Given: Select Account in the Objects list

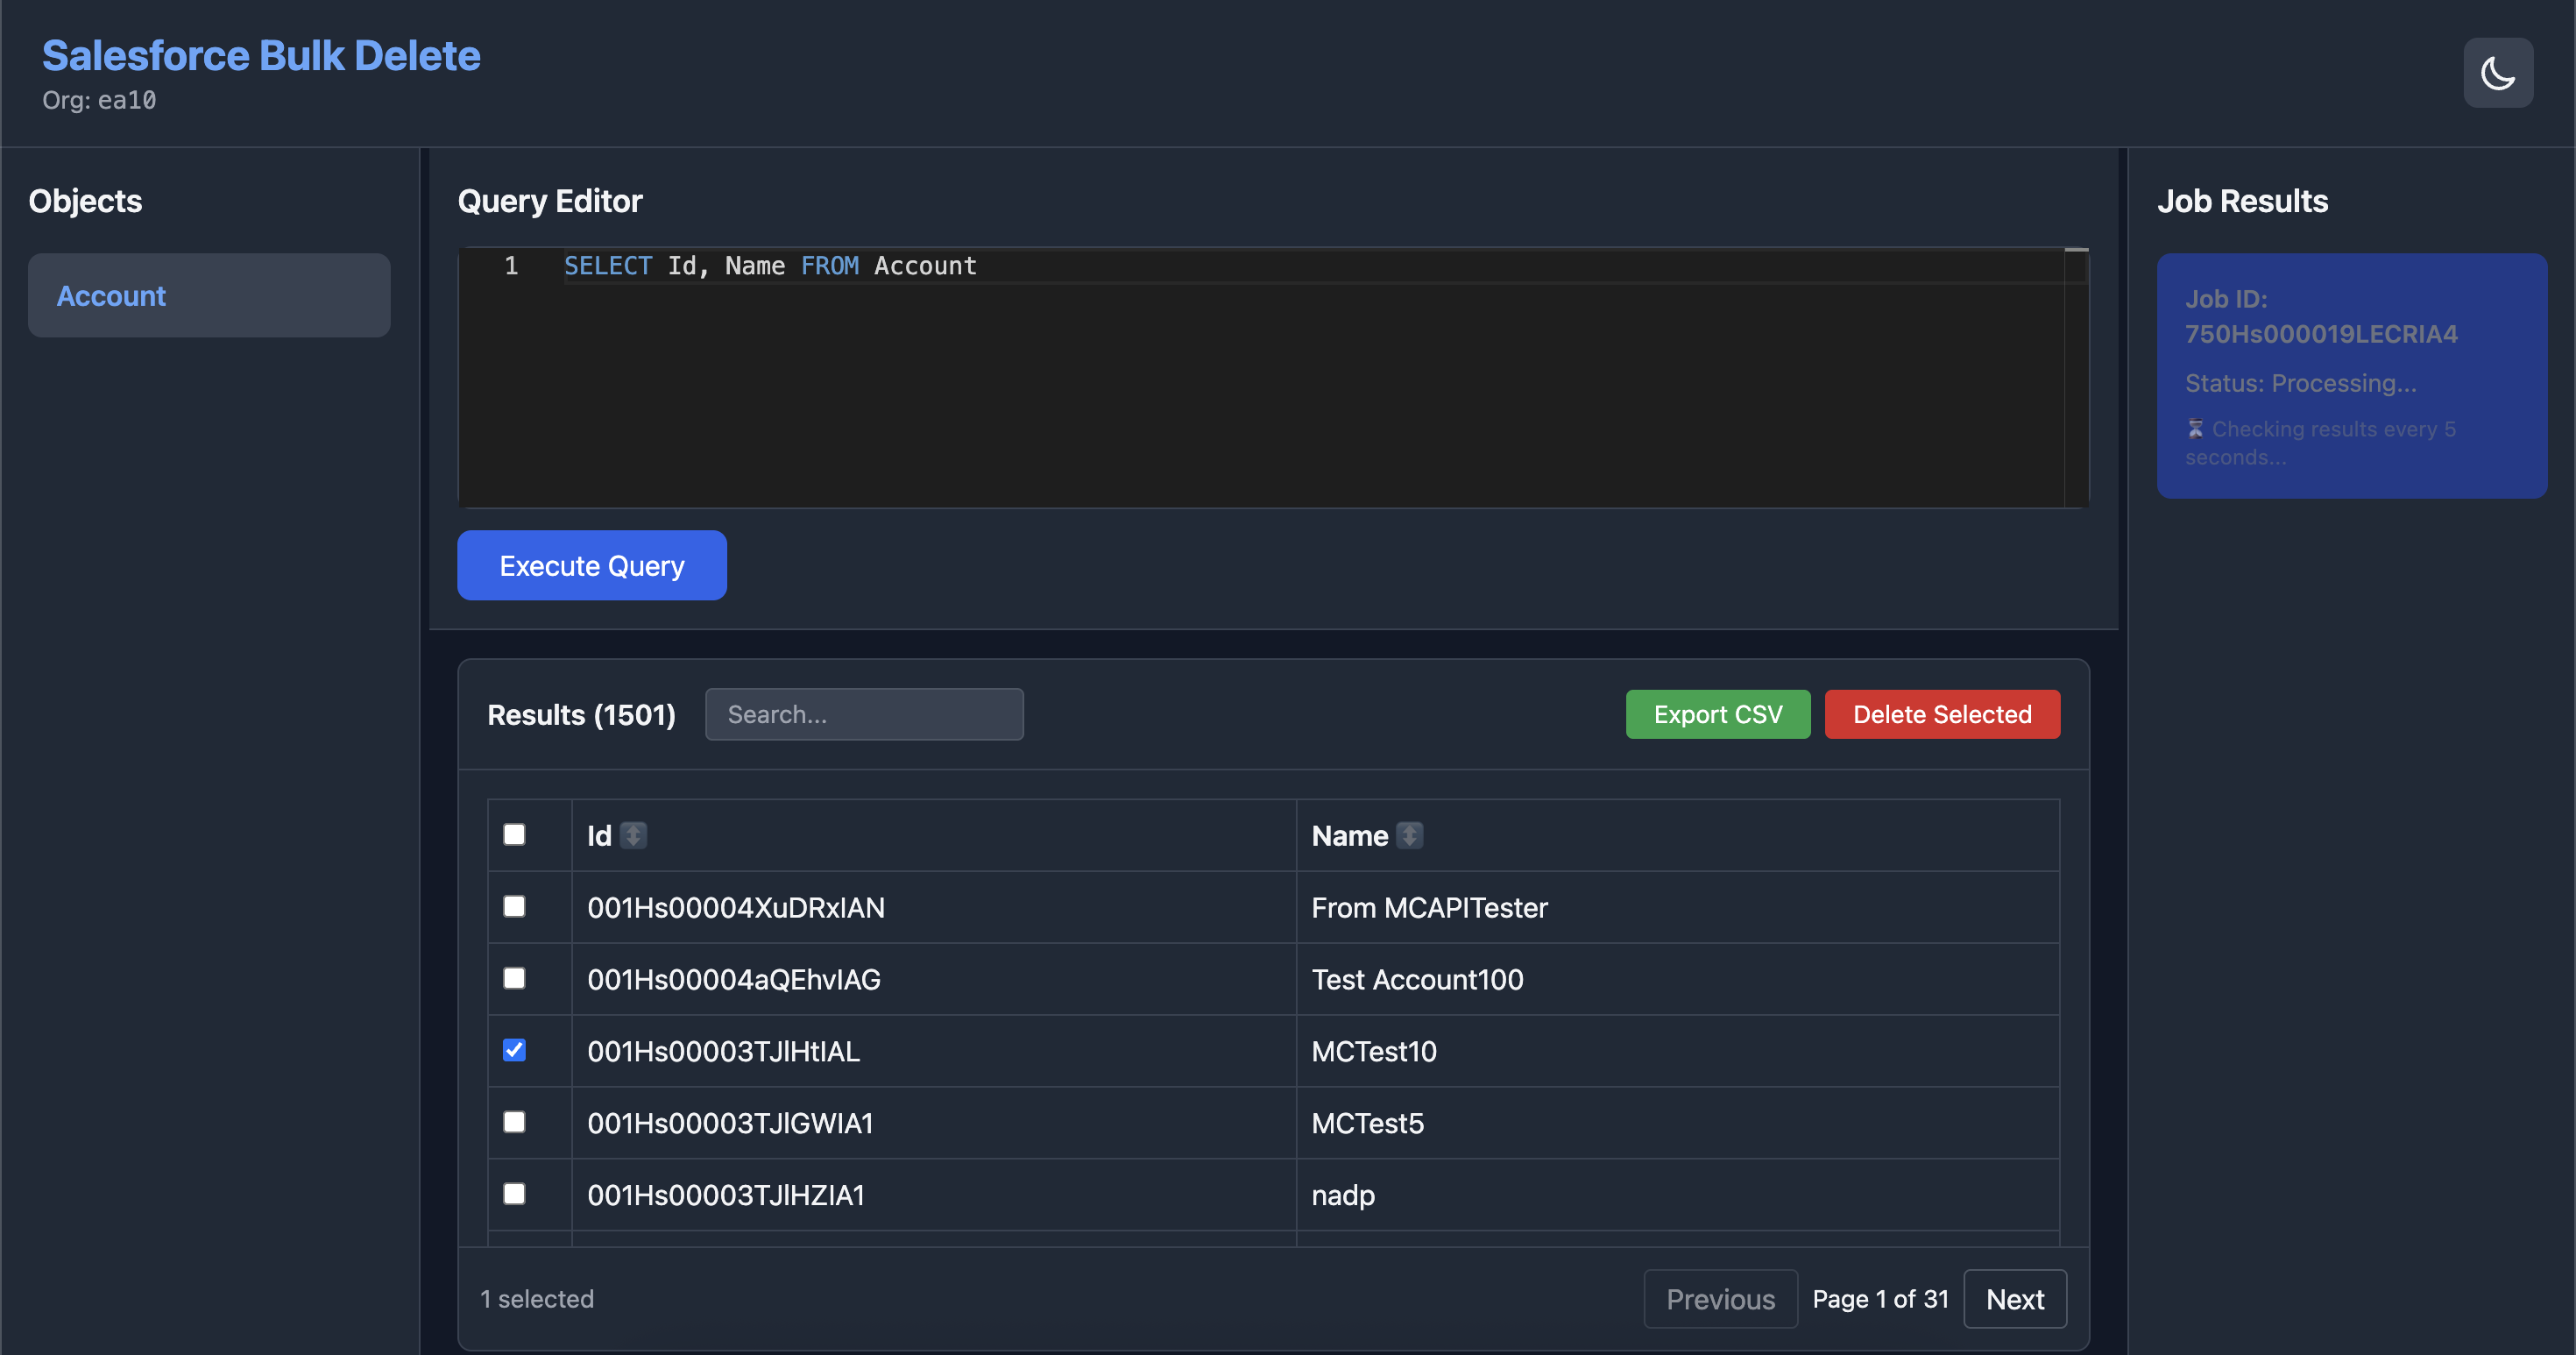Looking at the screenshot, I should (x=209, y=295).
